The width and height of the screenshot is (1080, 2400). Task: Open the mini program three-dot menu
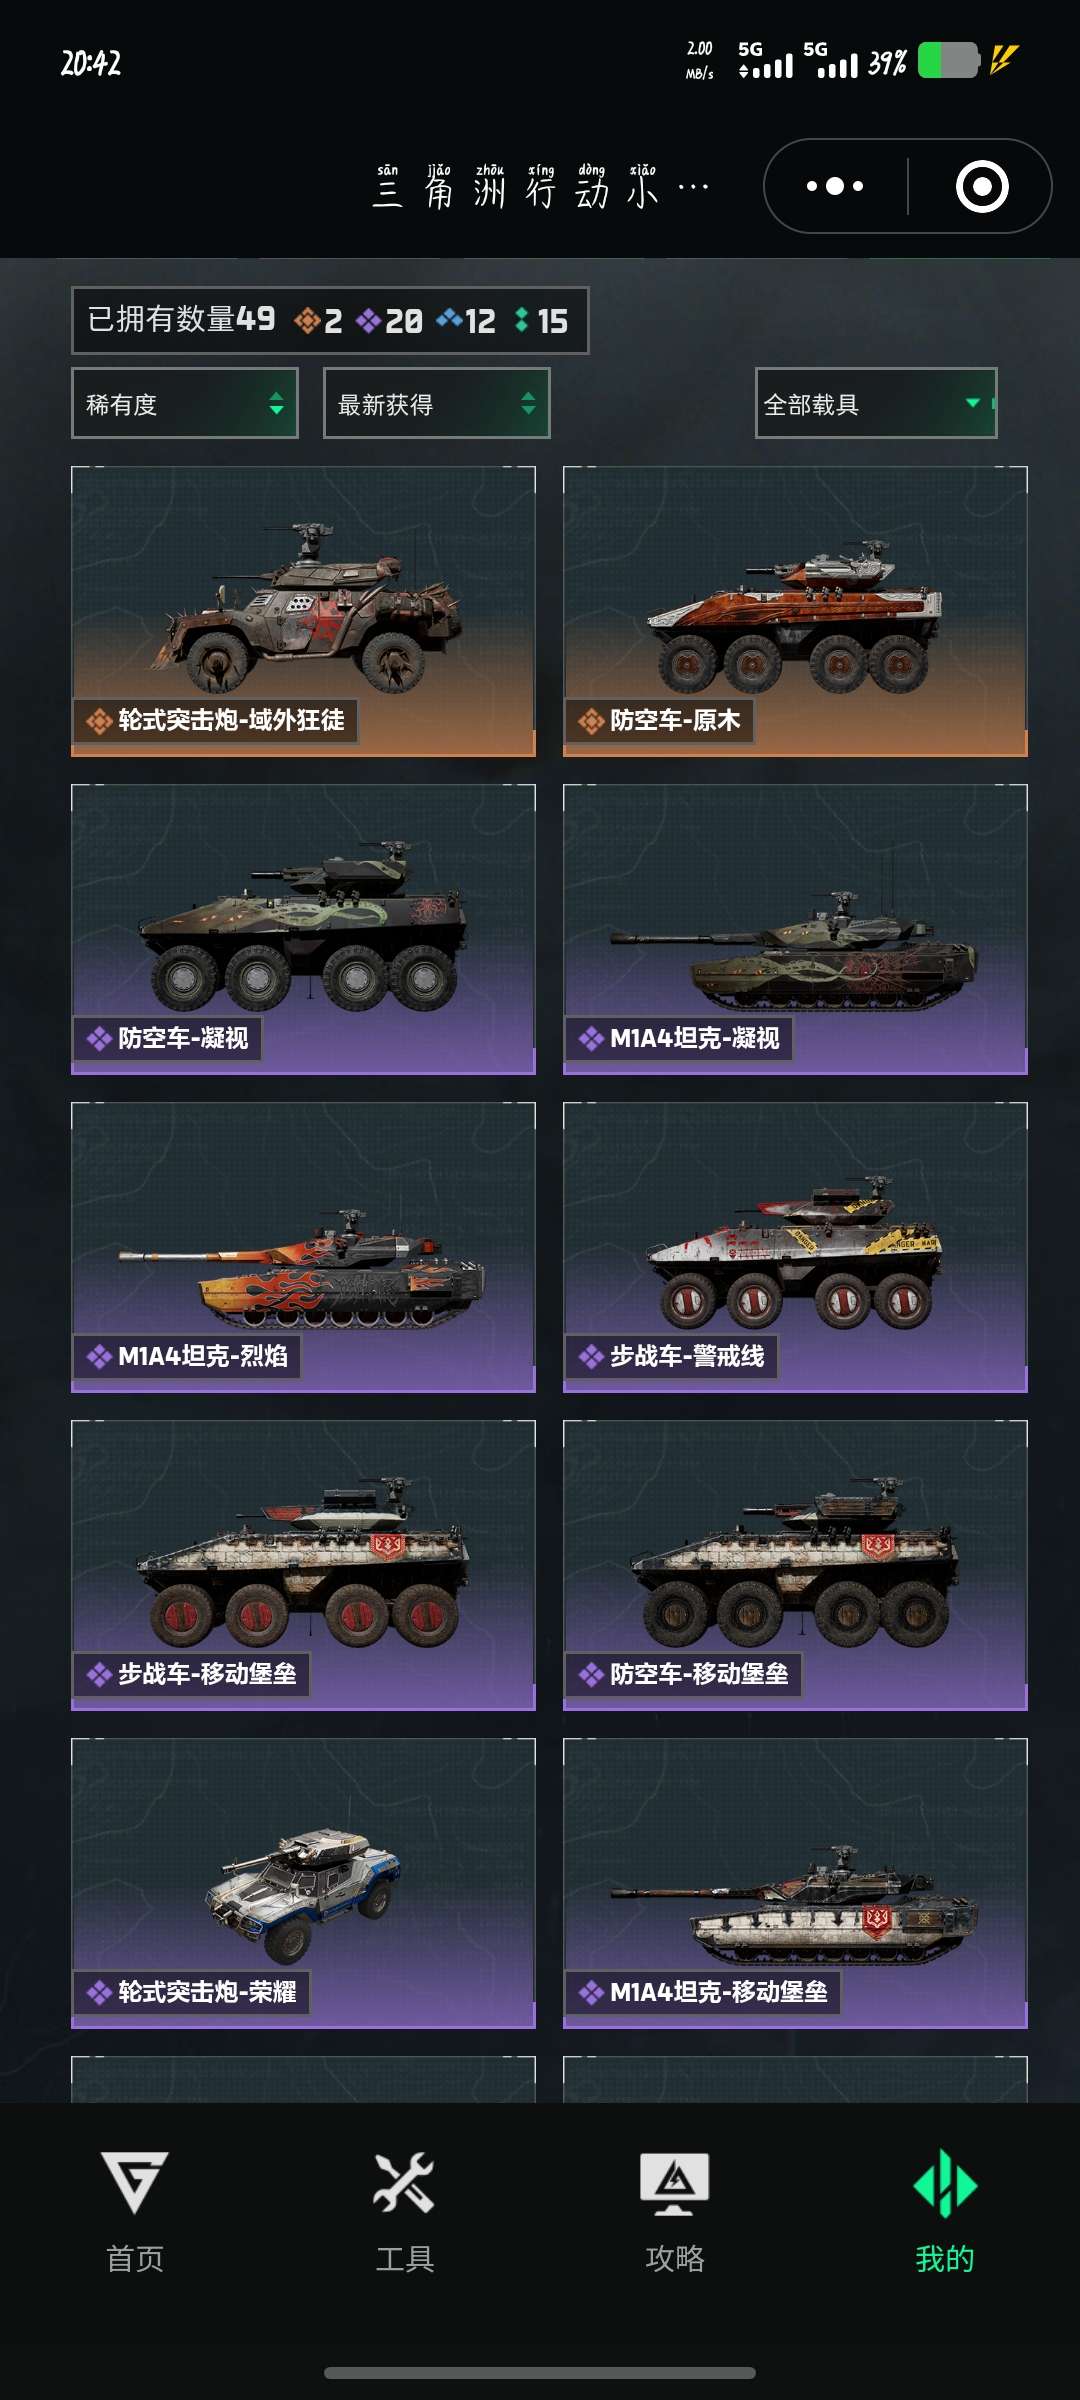click(x=835, y=186)
